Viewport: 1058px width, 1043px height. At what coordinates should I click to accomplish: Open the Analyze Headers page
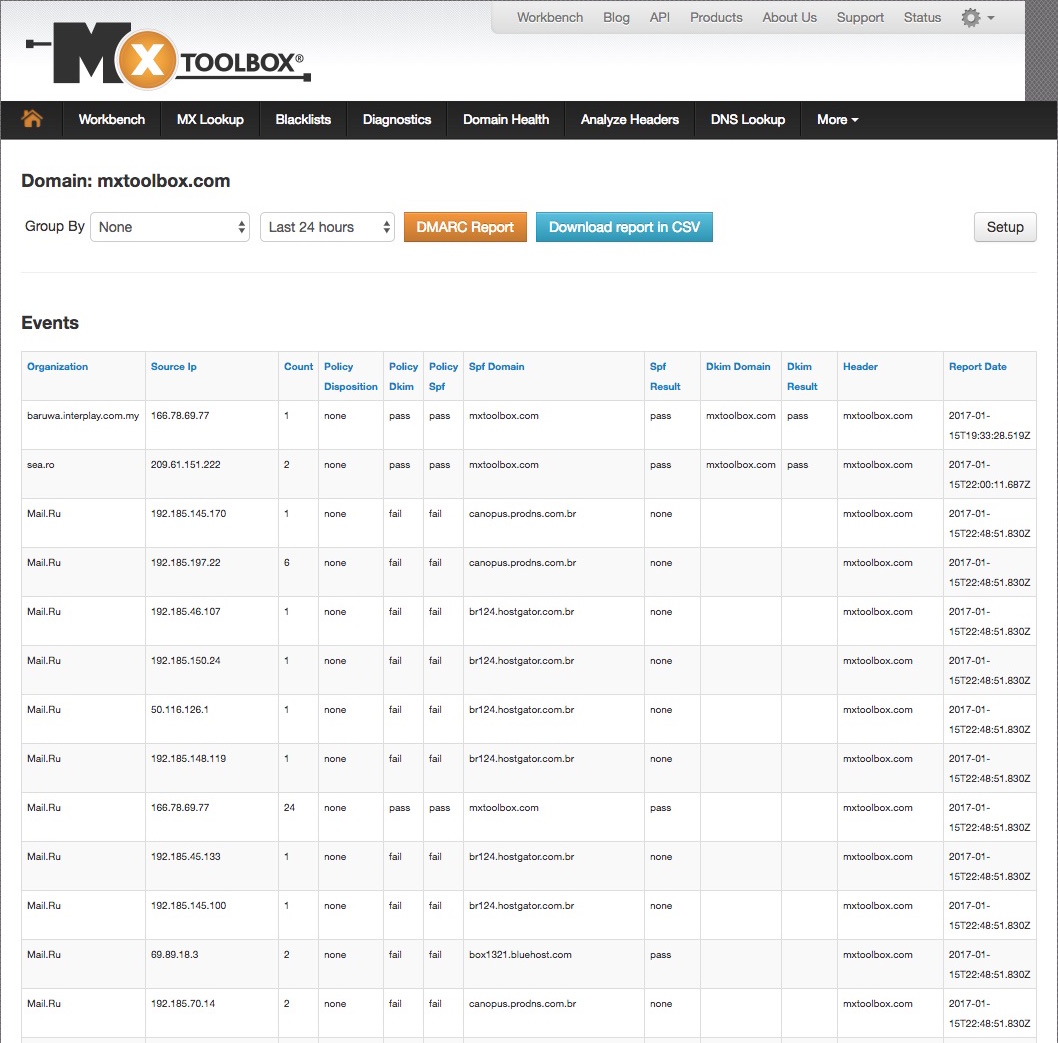(629, 119)
